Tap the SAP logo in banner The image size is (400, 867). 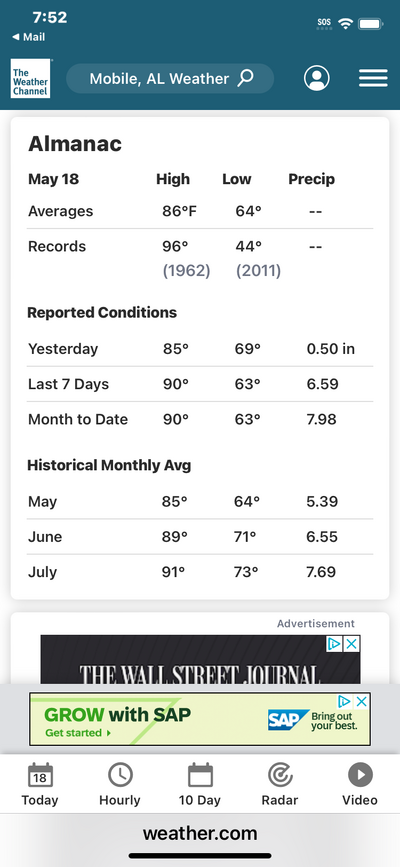[288, 720]
